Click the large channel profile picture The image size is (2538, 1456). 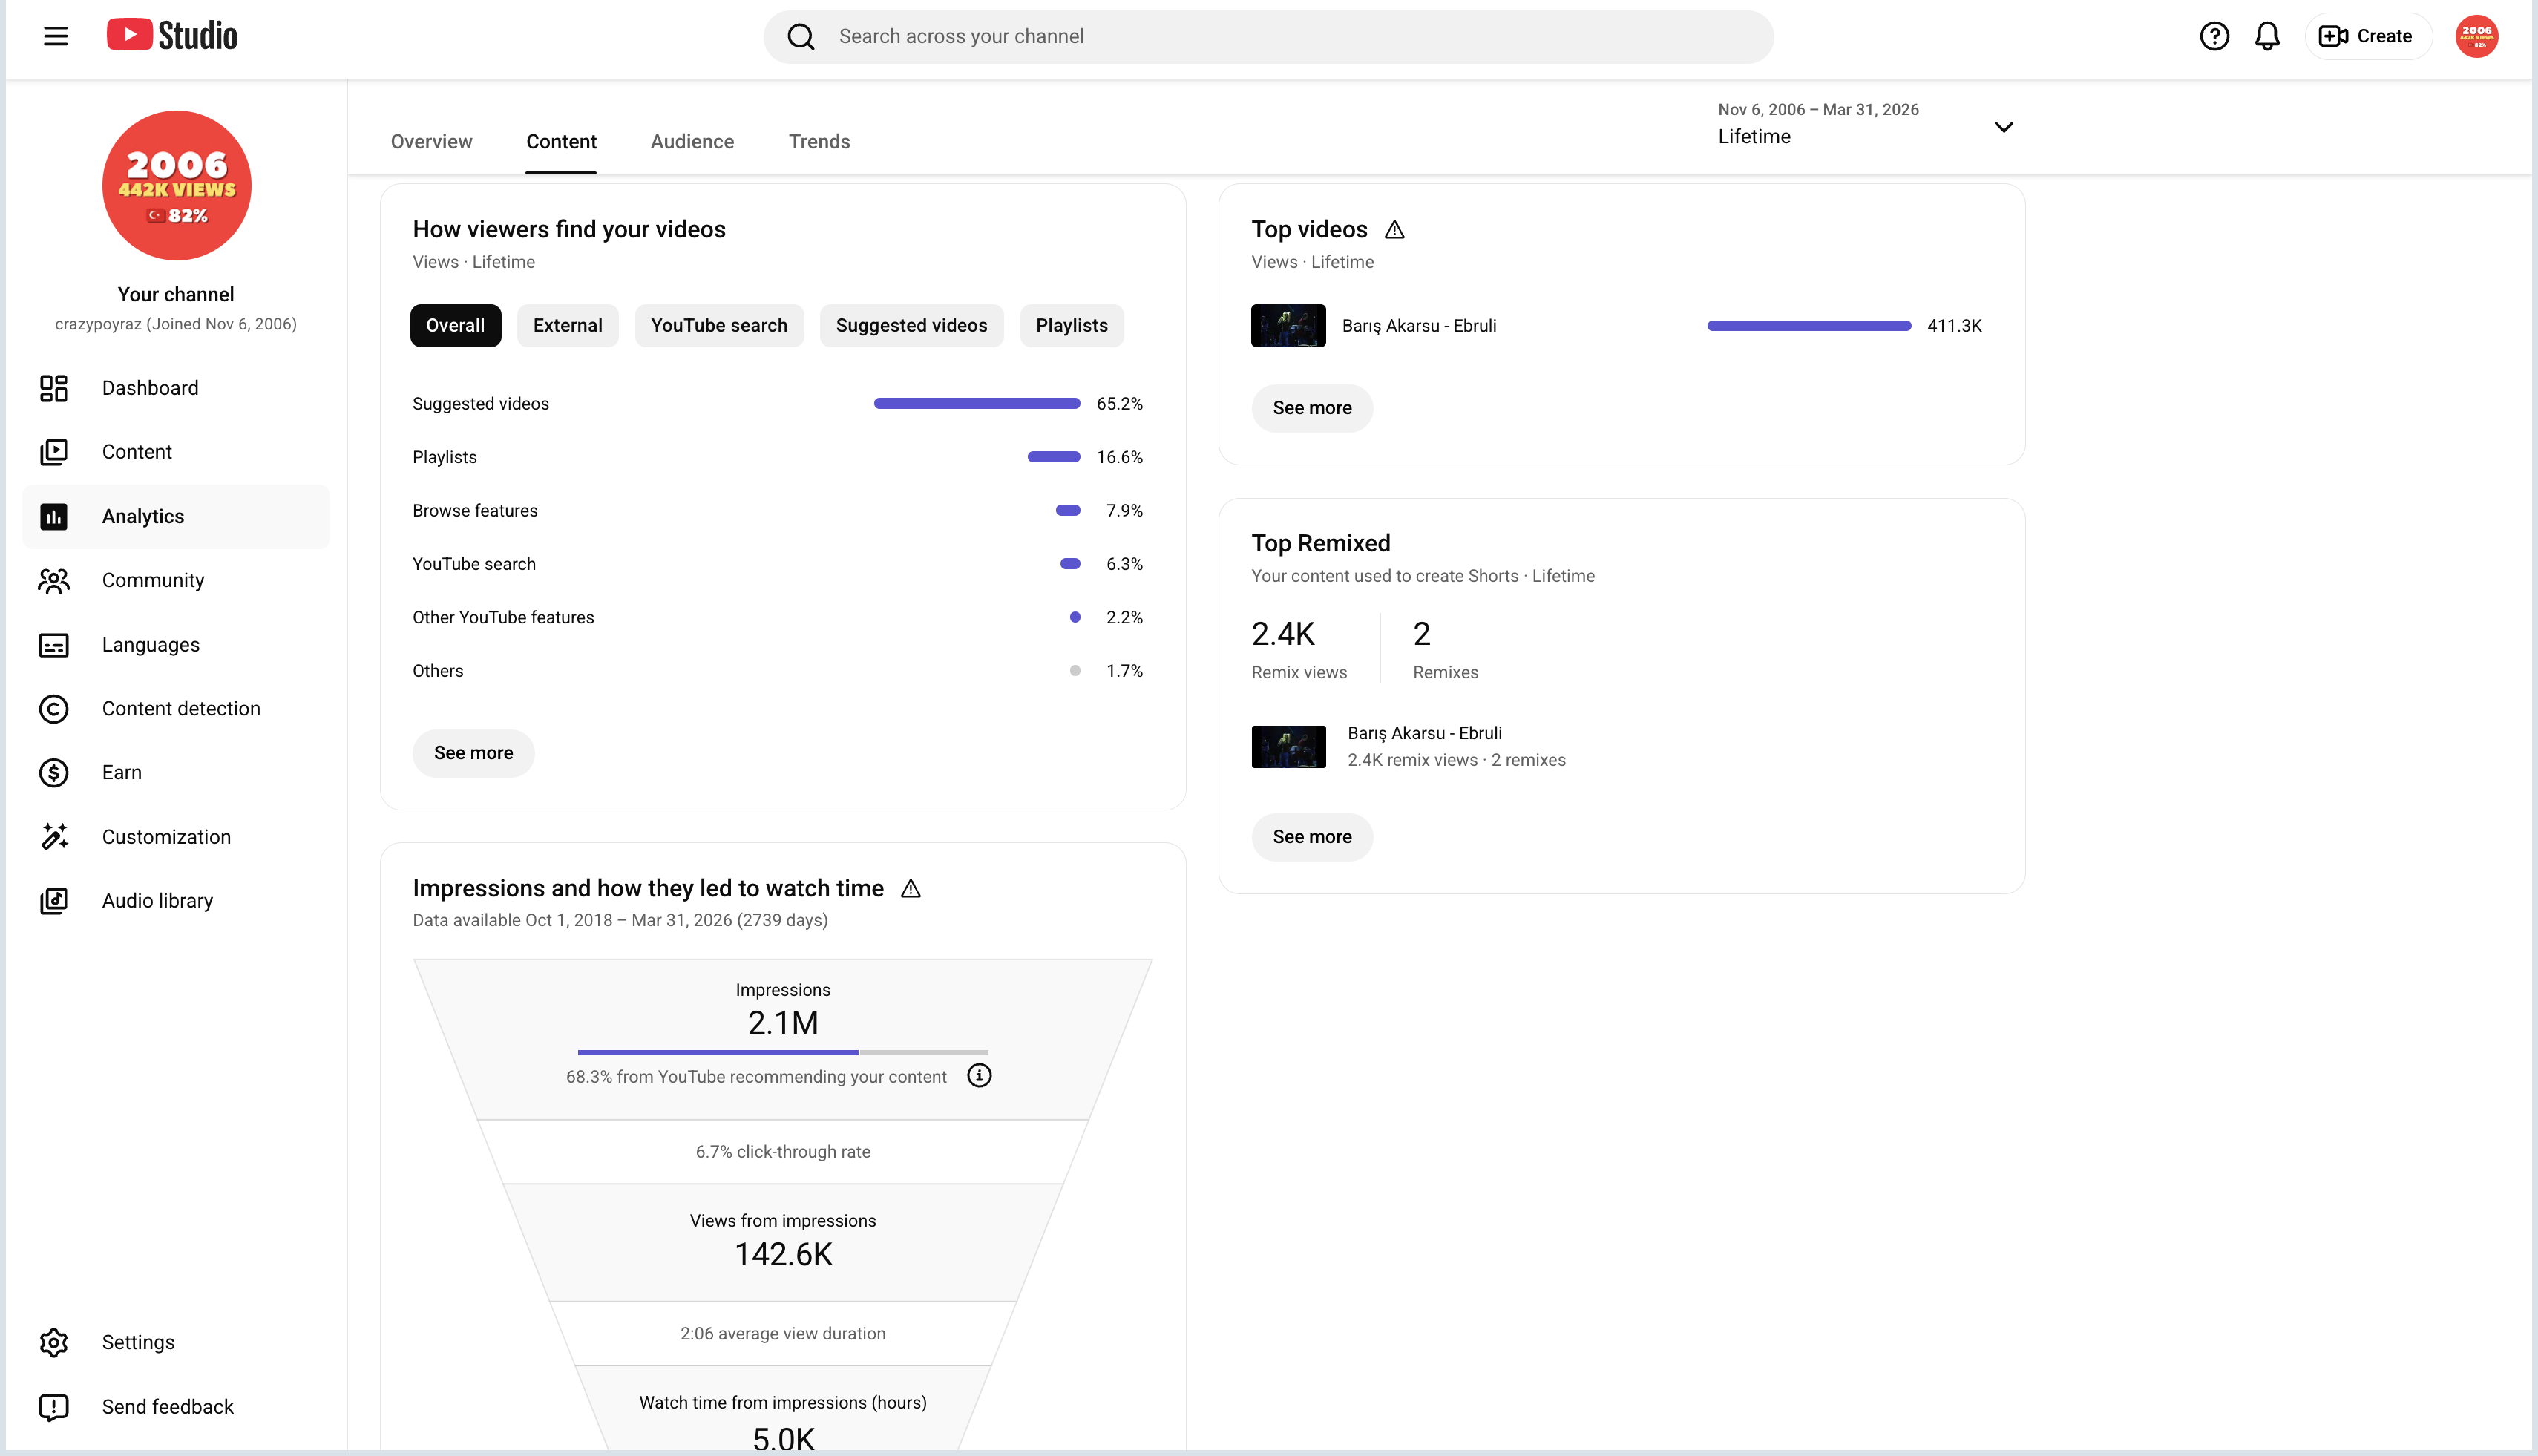point(176,186)
